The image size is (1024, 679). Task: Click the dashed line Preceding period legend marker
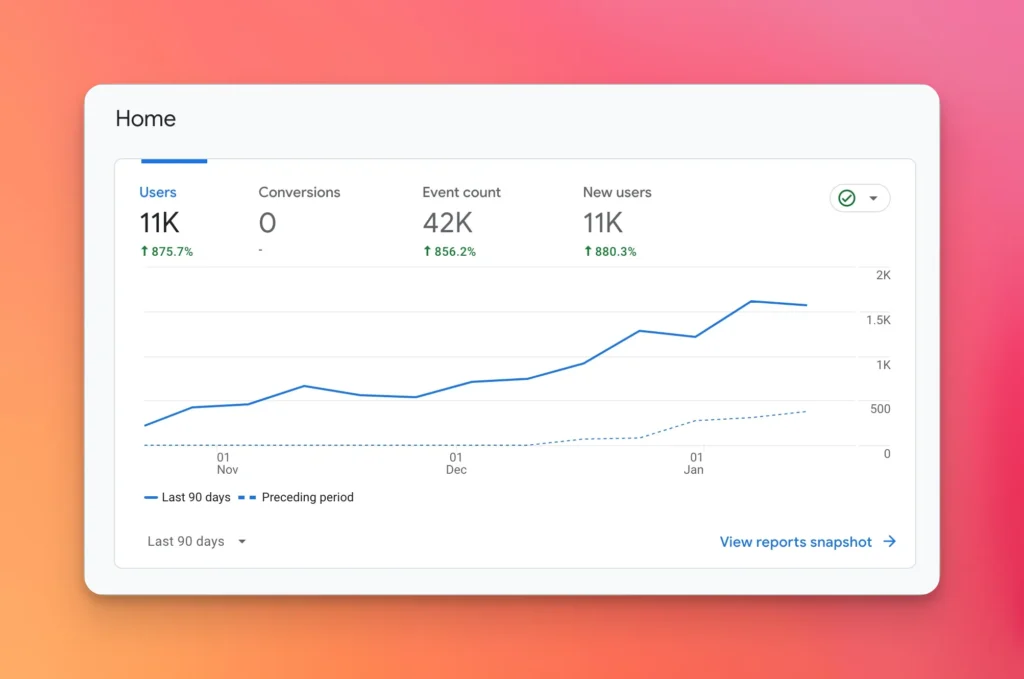(245, 497)
